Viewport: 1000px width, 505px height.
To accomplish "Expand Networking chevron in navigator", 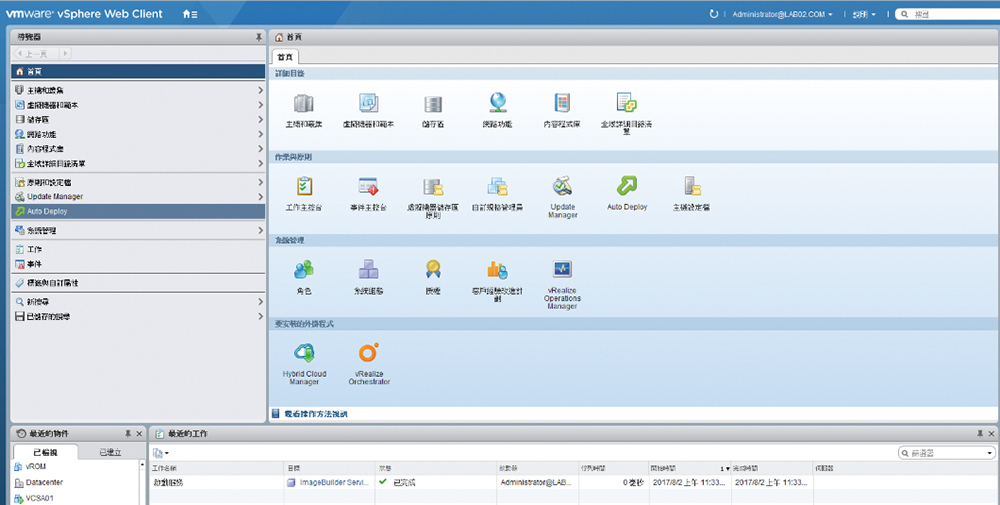I will tap(260, 135).
